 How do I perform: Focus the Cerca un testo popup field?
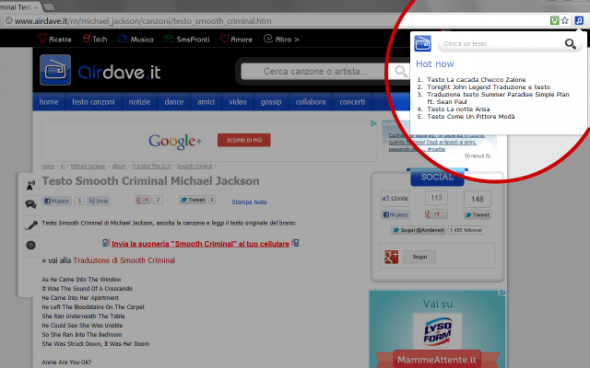tap(500, 44)
